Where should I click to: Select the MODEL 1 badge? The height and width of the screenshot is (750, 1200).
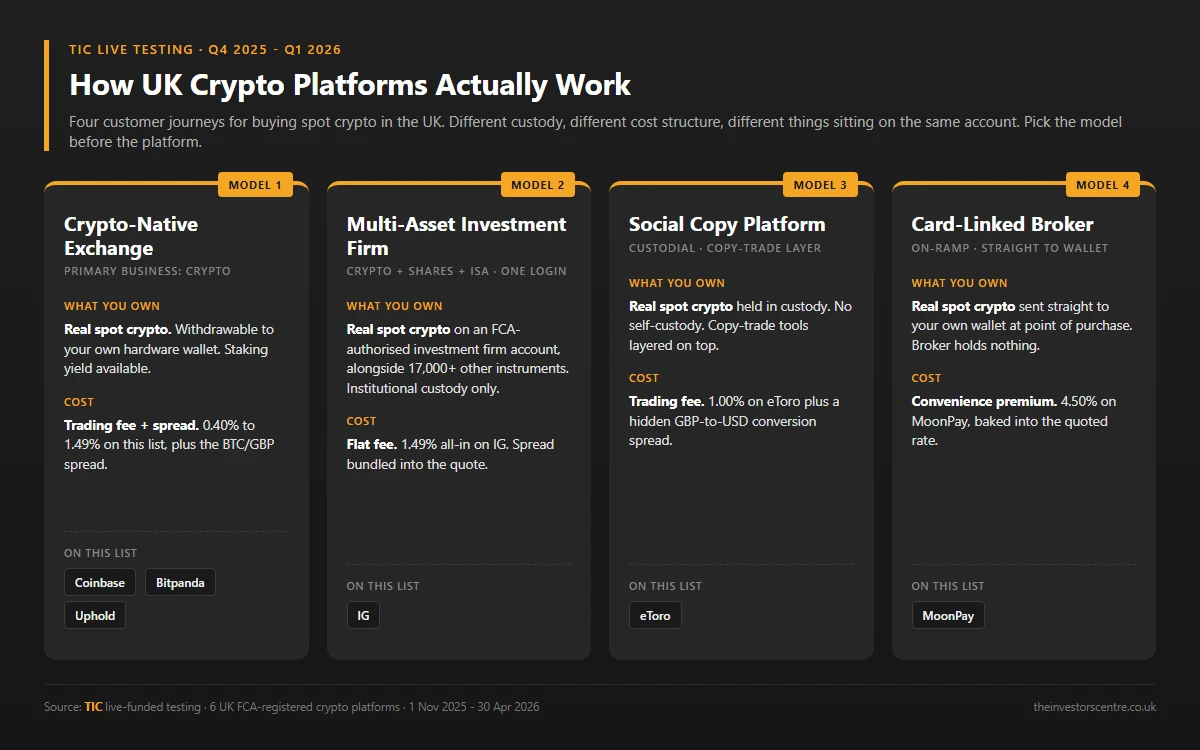tap(255, 185)
